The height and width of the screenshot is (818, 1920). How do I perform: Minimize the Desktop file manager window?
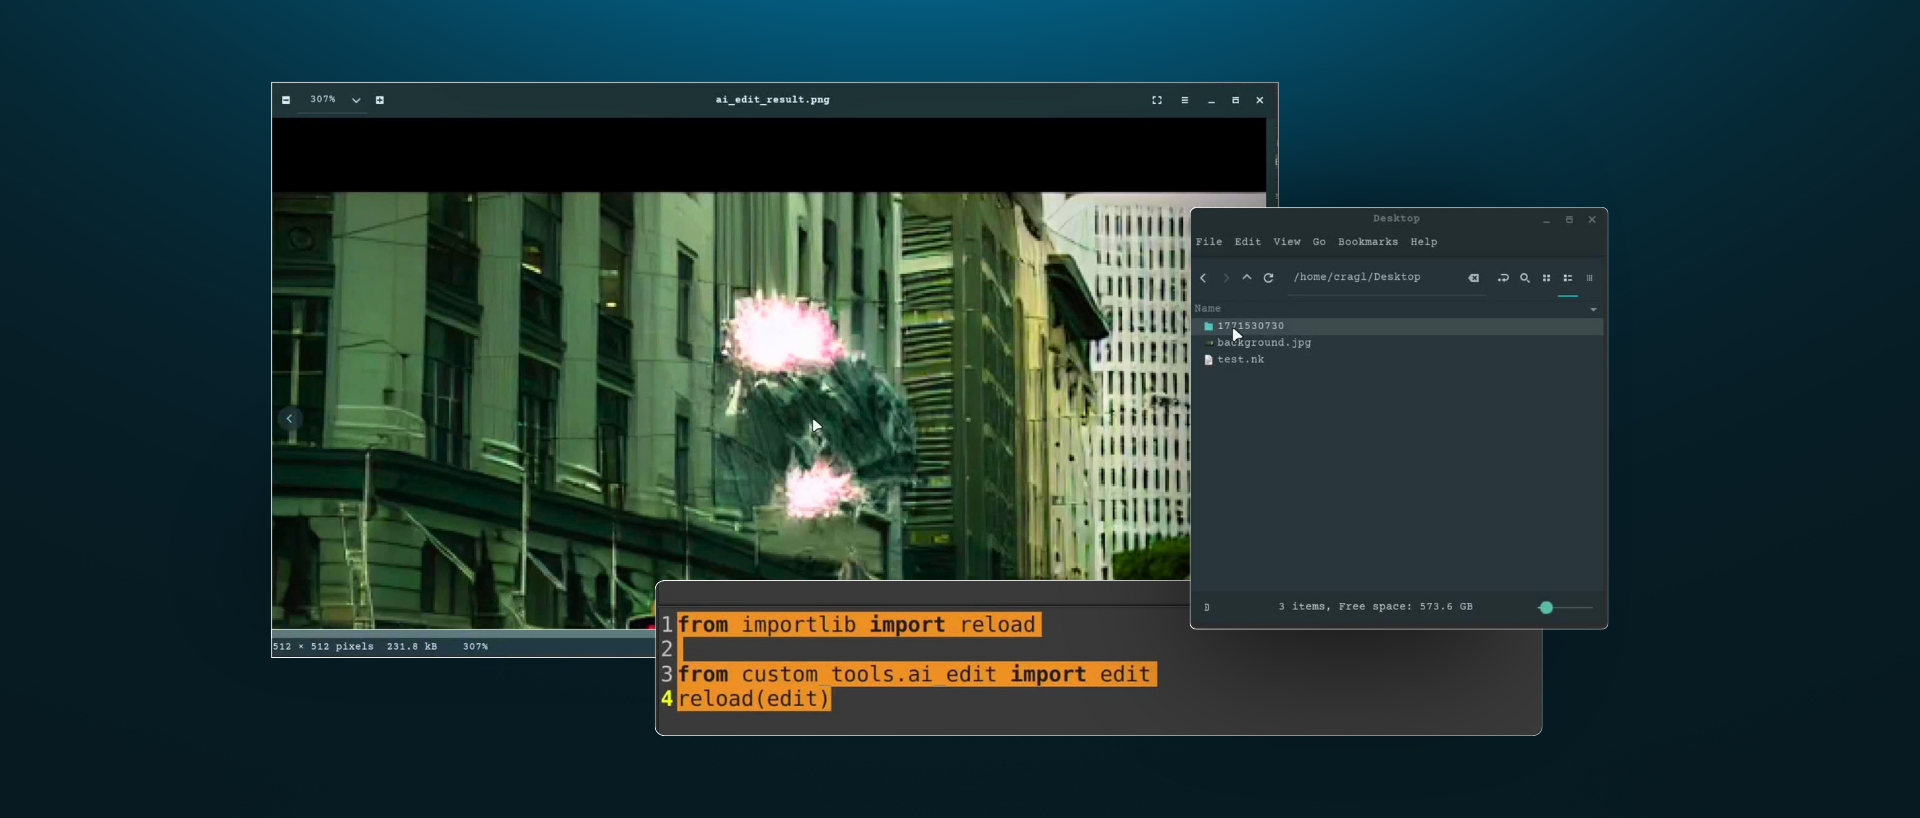[x=1546, y=220]
